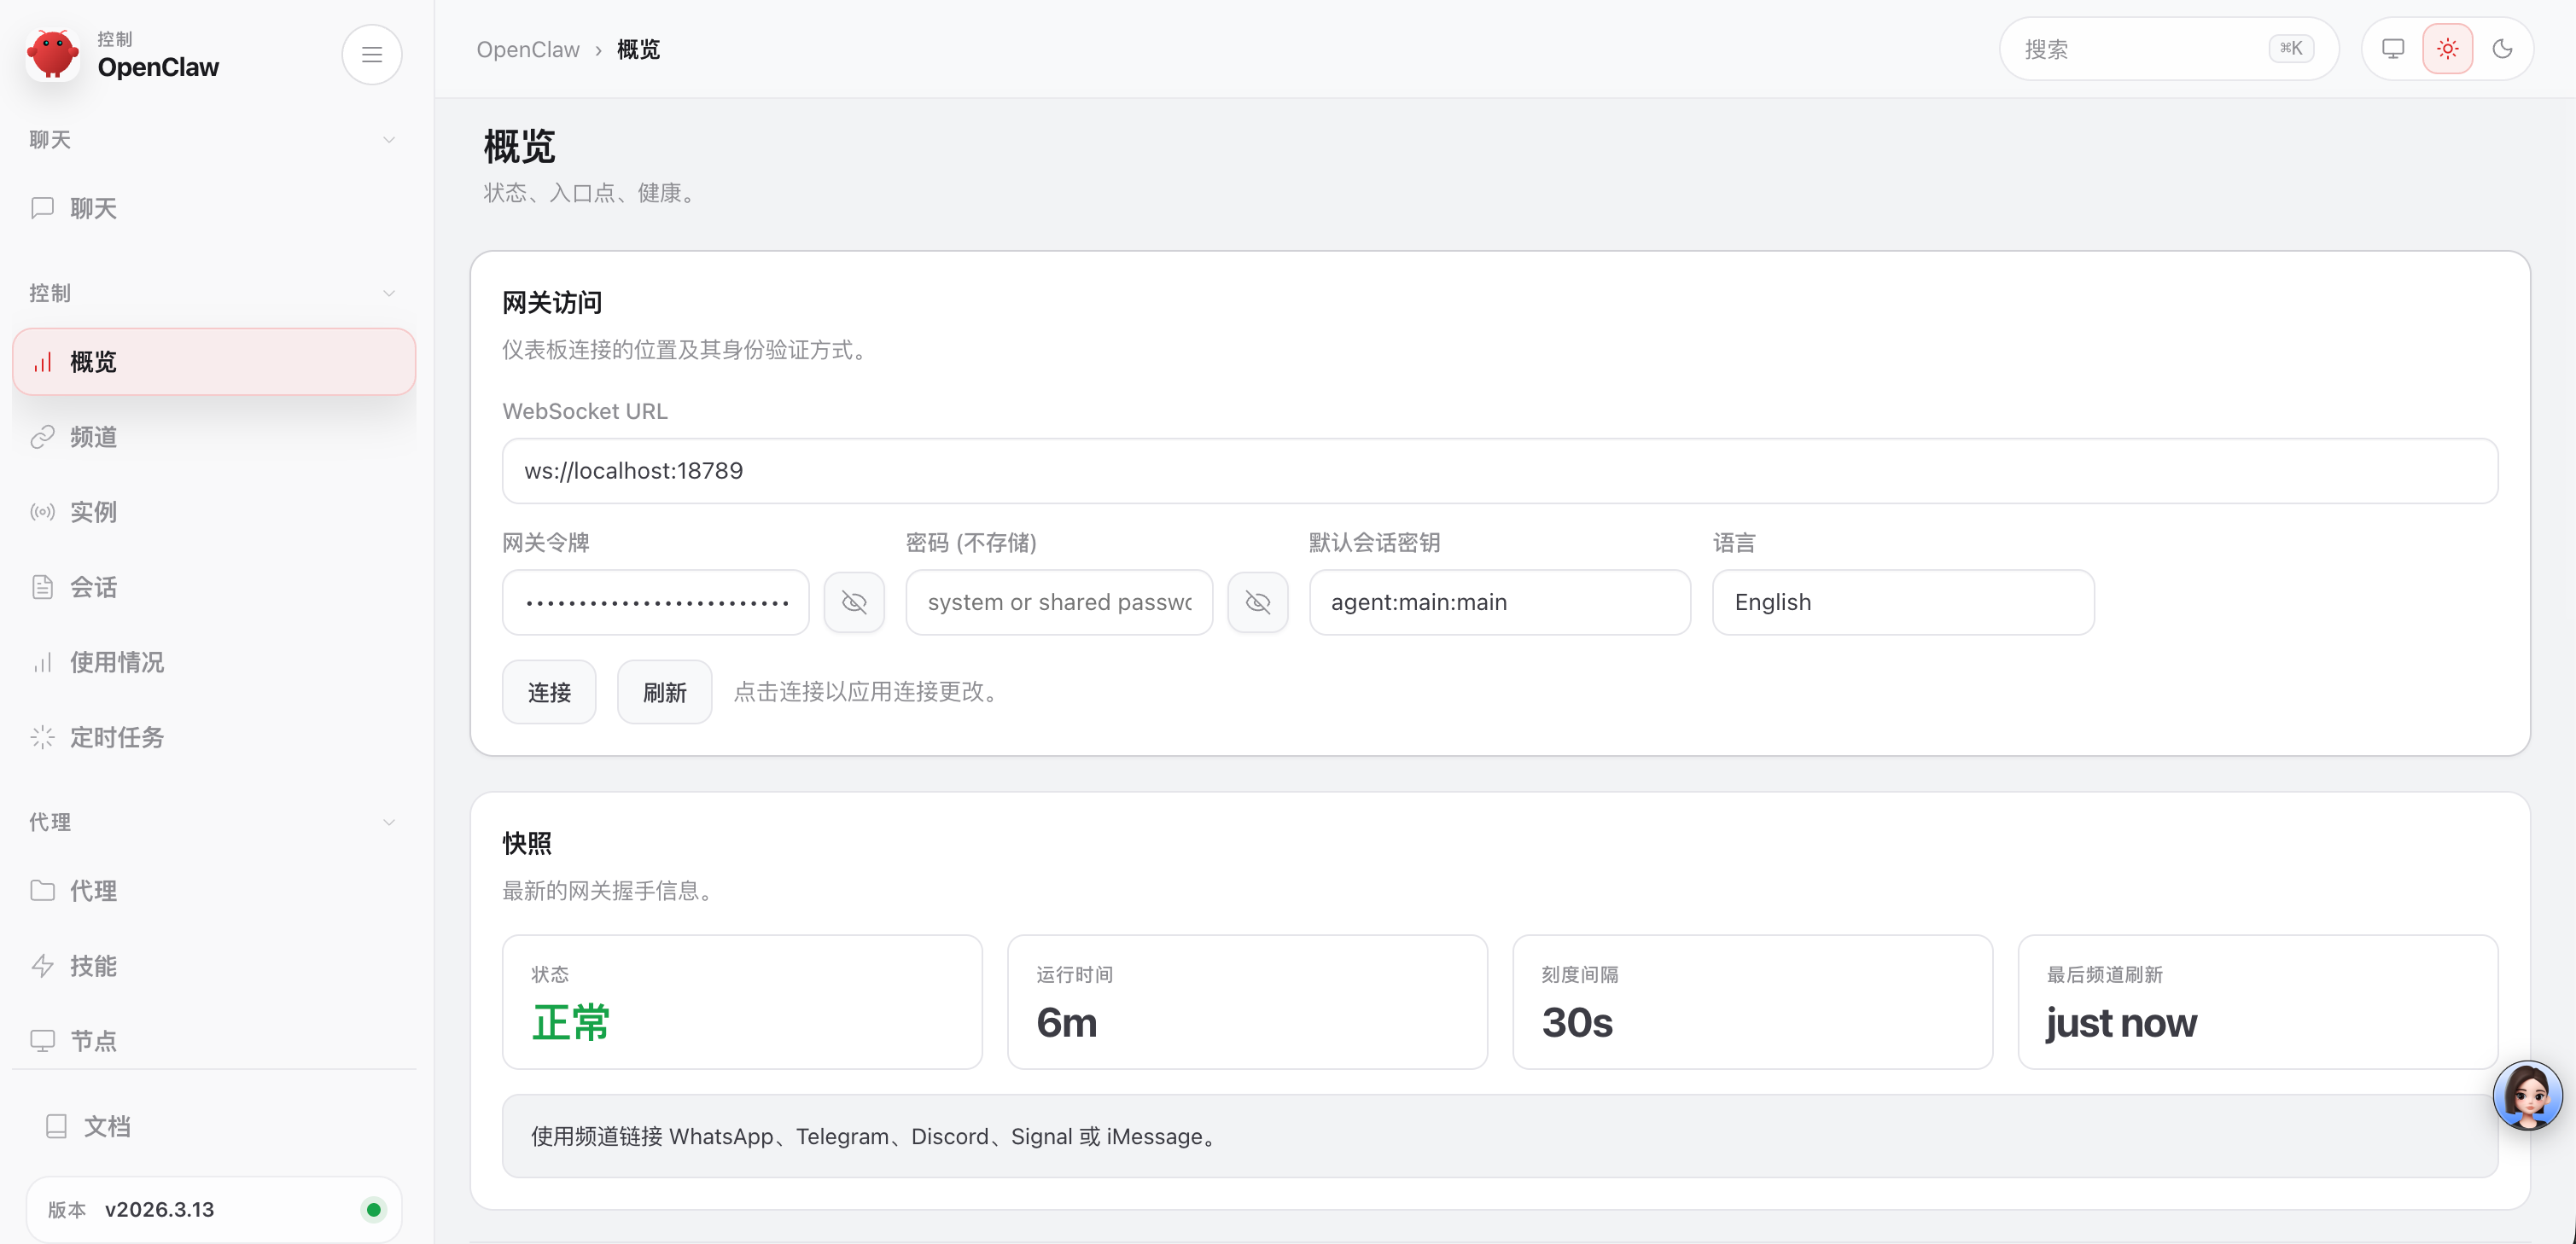
Task: Open 频道 channels link icon item
Action: (x=93, y=437)
